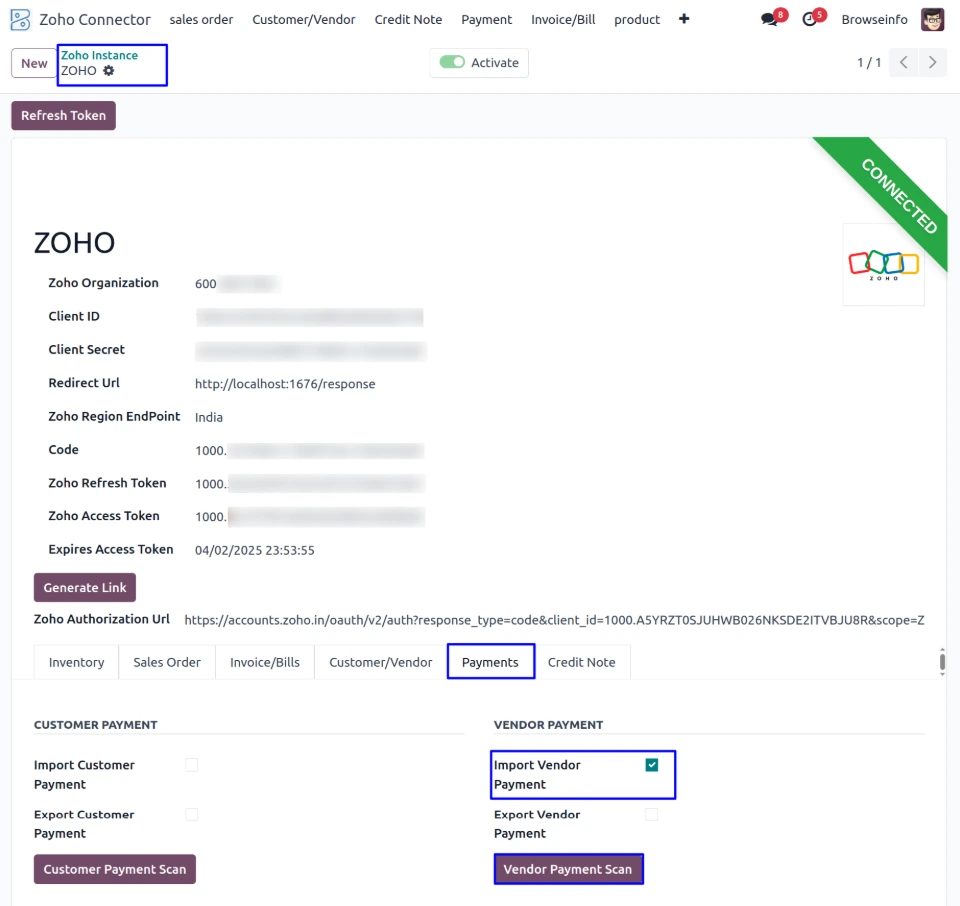This screenshot has width=960, height=906.
Task: Go to previous record arrow
Action: [904, 63]
